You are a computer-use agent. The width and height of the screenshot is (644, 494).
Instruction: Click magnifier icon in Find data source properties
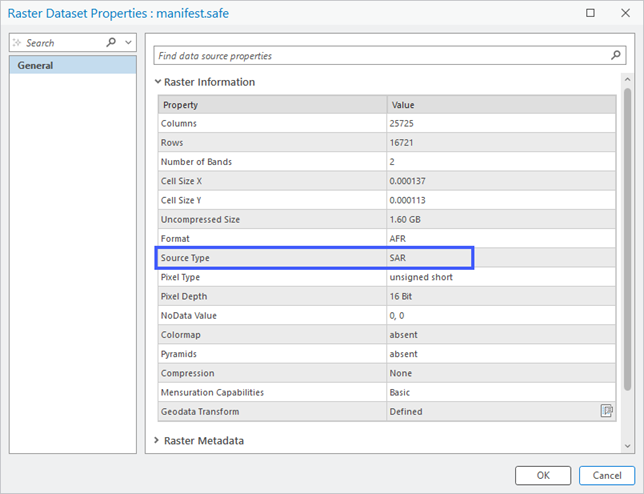coord(616,56)
